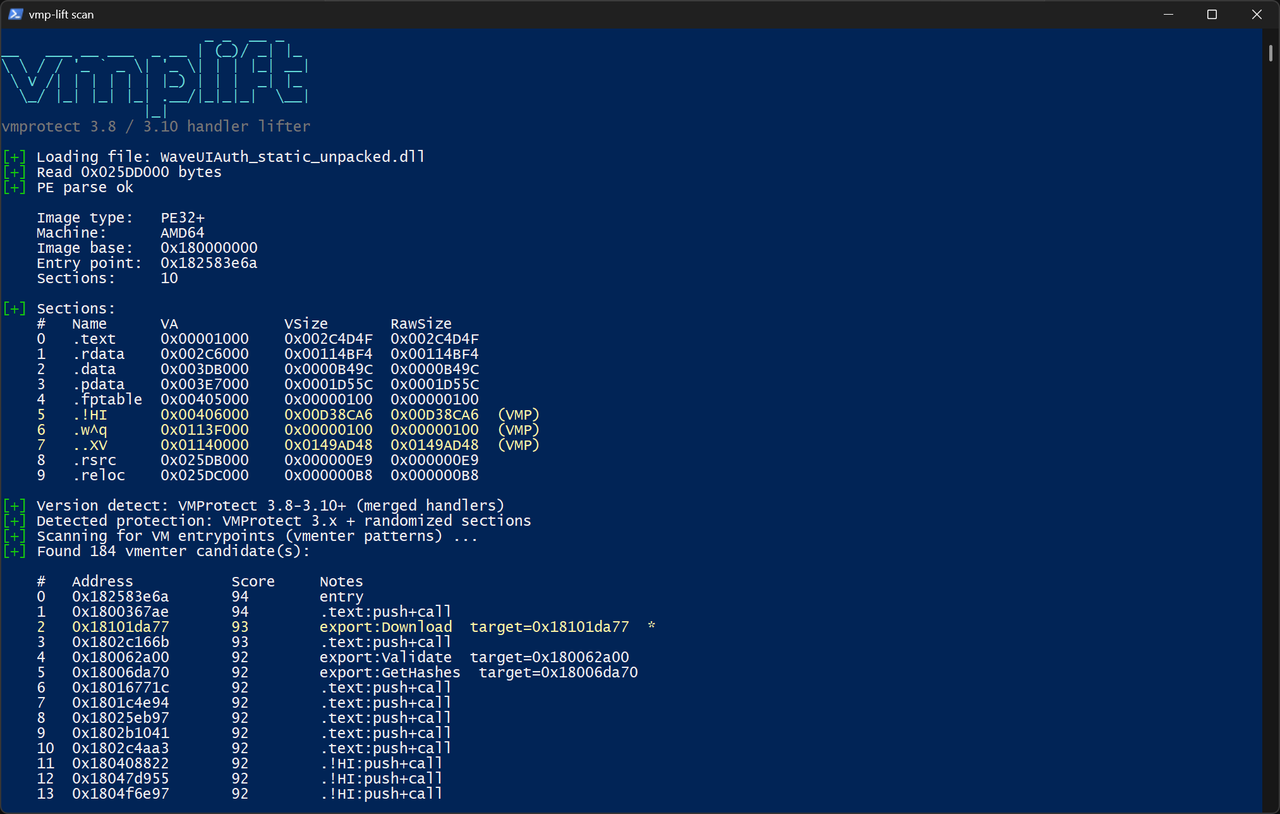Click the 'Found 184 vmenter candidate(s)' line

point(174,551)
